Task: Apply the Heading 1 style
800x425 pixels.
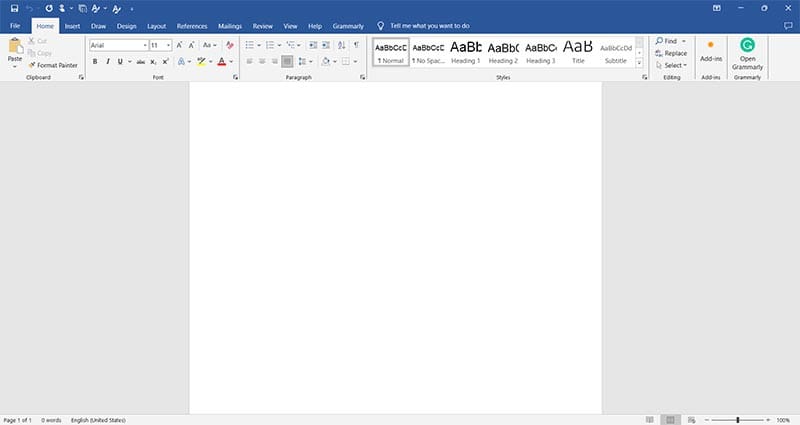Action: [466, 52]
